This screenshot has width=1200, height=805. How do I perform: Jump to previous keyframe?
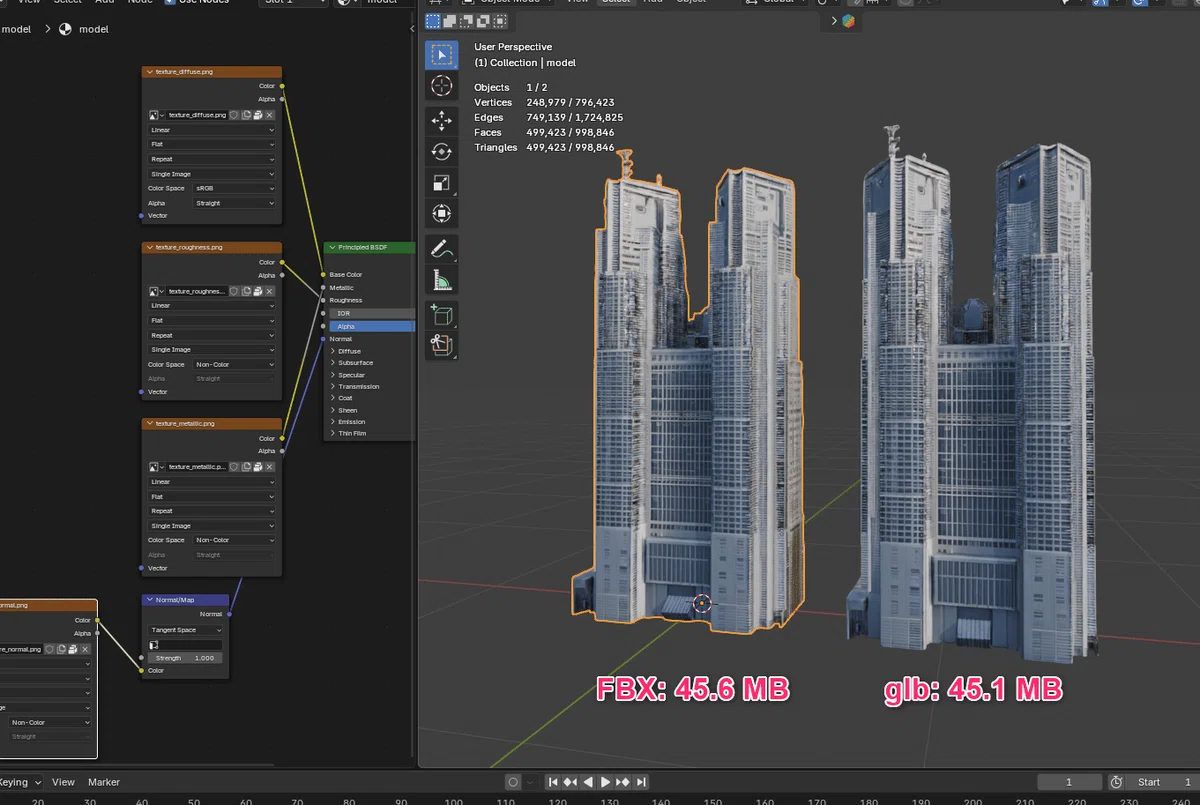[x=571, y=782]
